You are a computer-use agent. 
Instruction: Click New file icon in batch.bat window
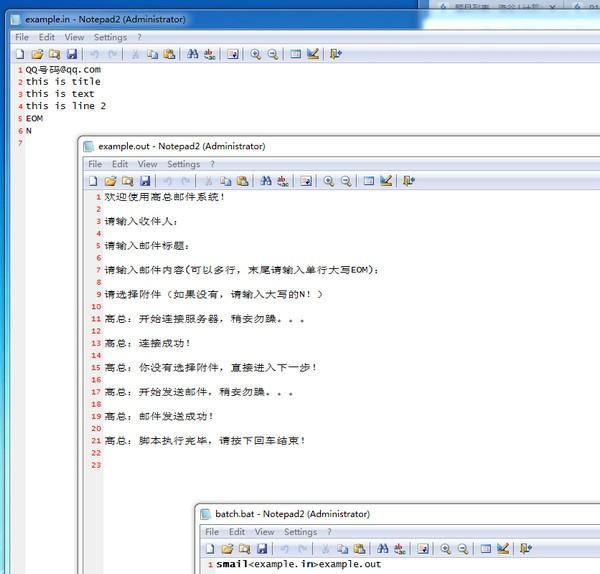tap(210, 549)
